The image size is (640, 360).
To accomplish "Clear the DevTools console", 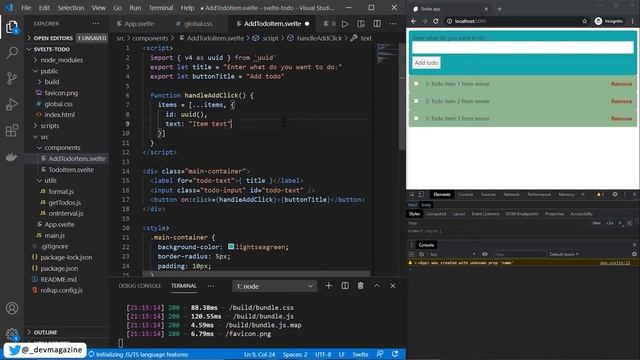I will (421, 254).
